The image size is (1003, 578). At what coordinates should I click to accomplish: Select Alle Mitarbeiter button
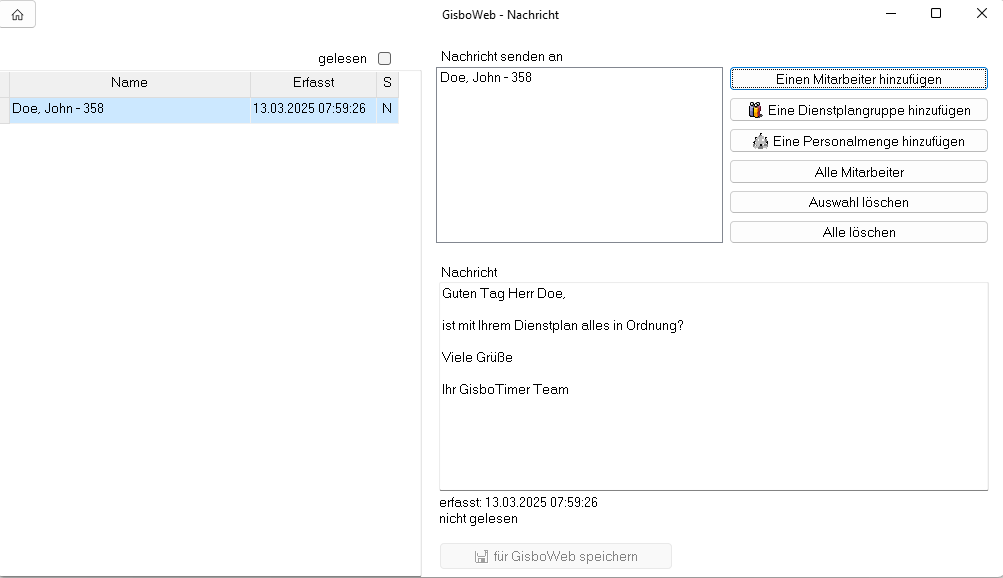click(x=858, y=172)
